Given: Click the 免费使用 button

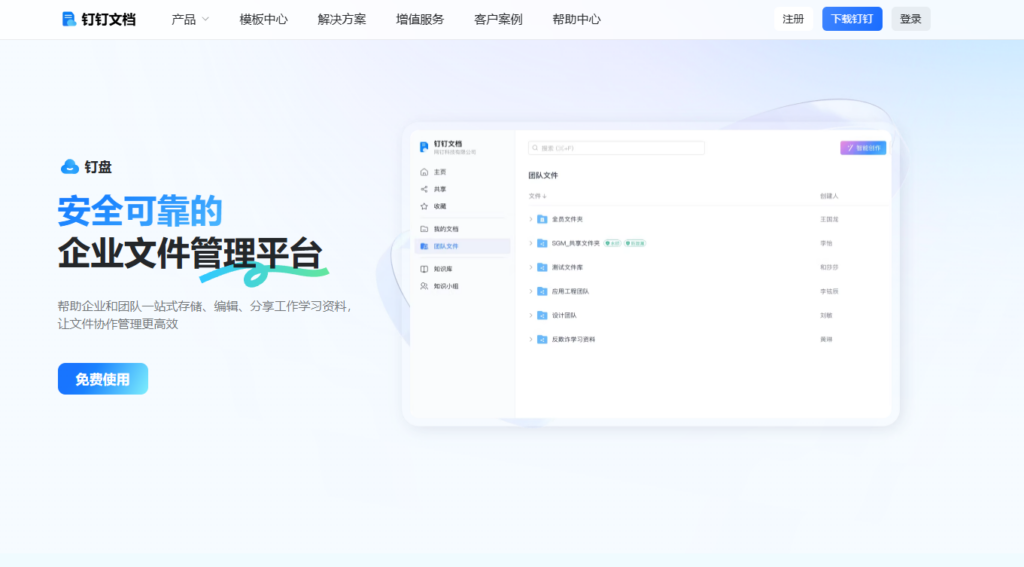Looking at the screenshot, I should click(103, 379).
